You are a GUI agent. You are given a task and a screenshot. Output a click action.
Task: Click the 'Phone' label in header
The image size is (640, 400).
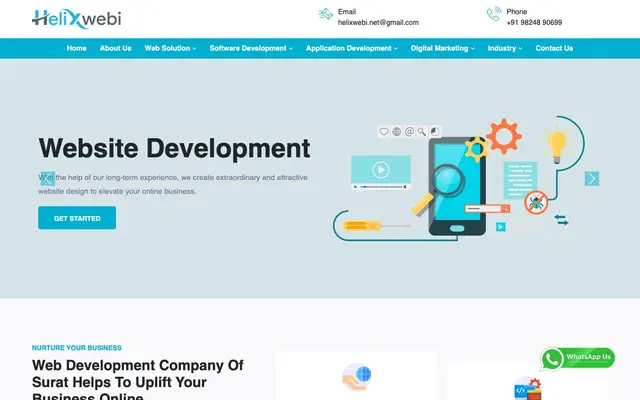pyautogui.click(x=516, y=12)
